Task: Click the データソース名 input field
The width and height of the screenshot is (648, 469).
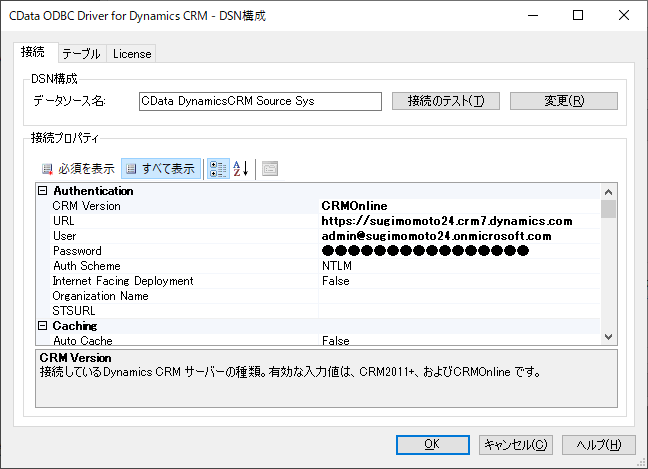Action: pyautogui.click(x=260, y=101)
